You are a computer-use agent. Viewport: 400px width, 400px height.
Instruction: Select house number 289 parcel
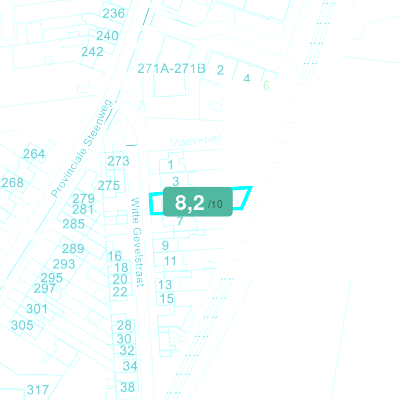click(73, 249)
